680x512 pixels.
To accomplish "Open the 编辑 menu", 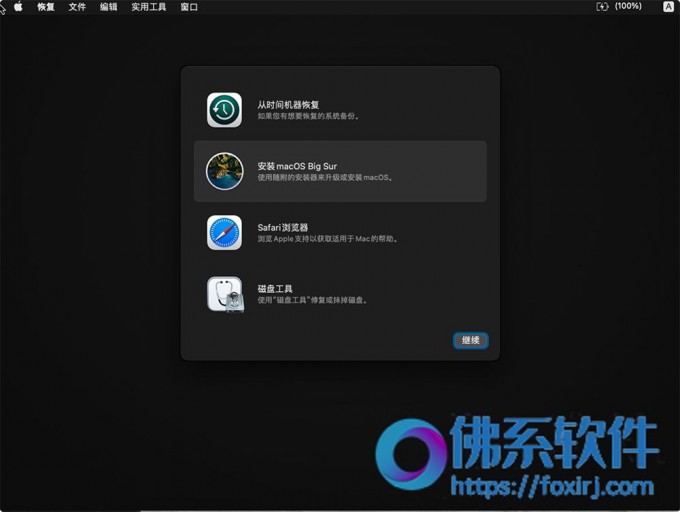I will (x=108, y=7).
